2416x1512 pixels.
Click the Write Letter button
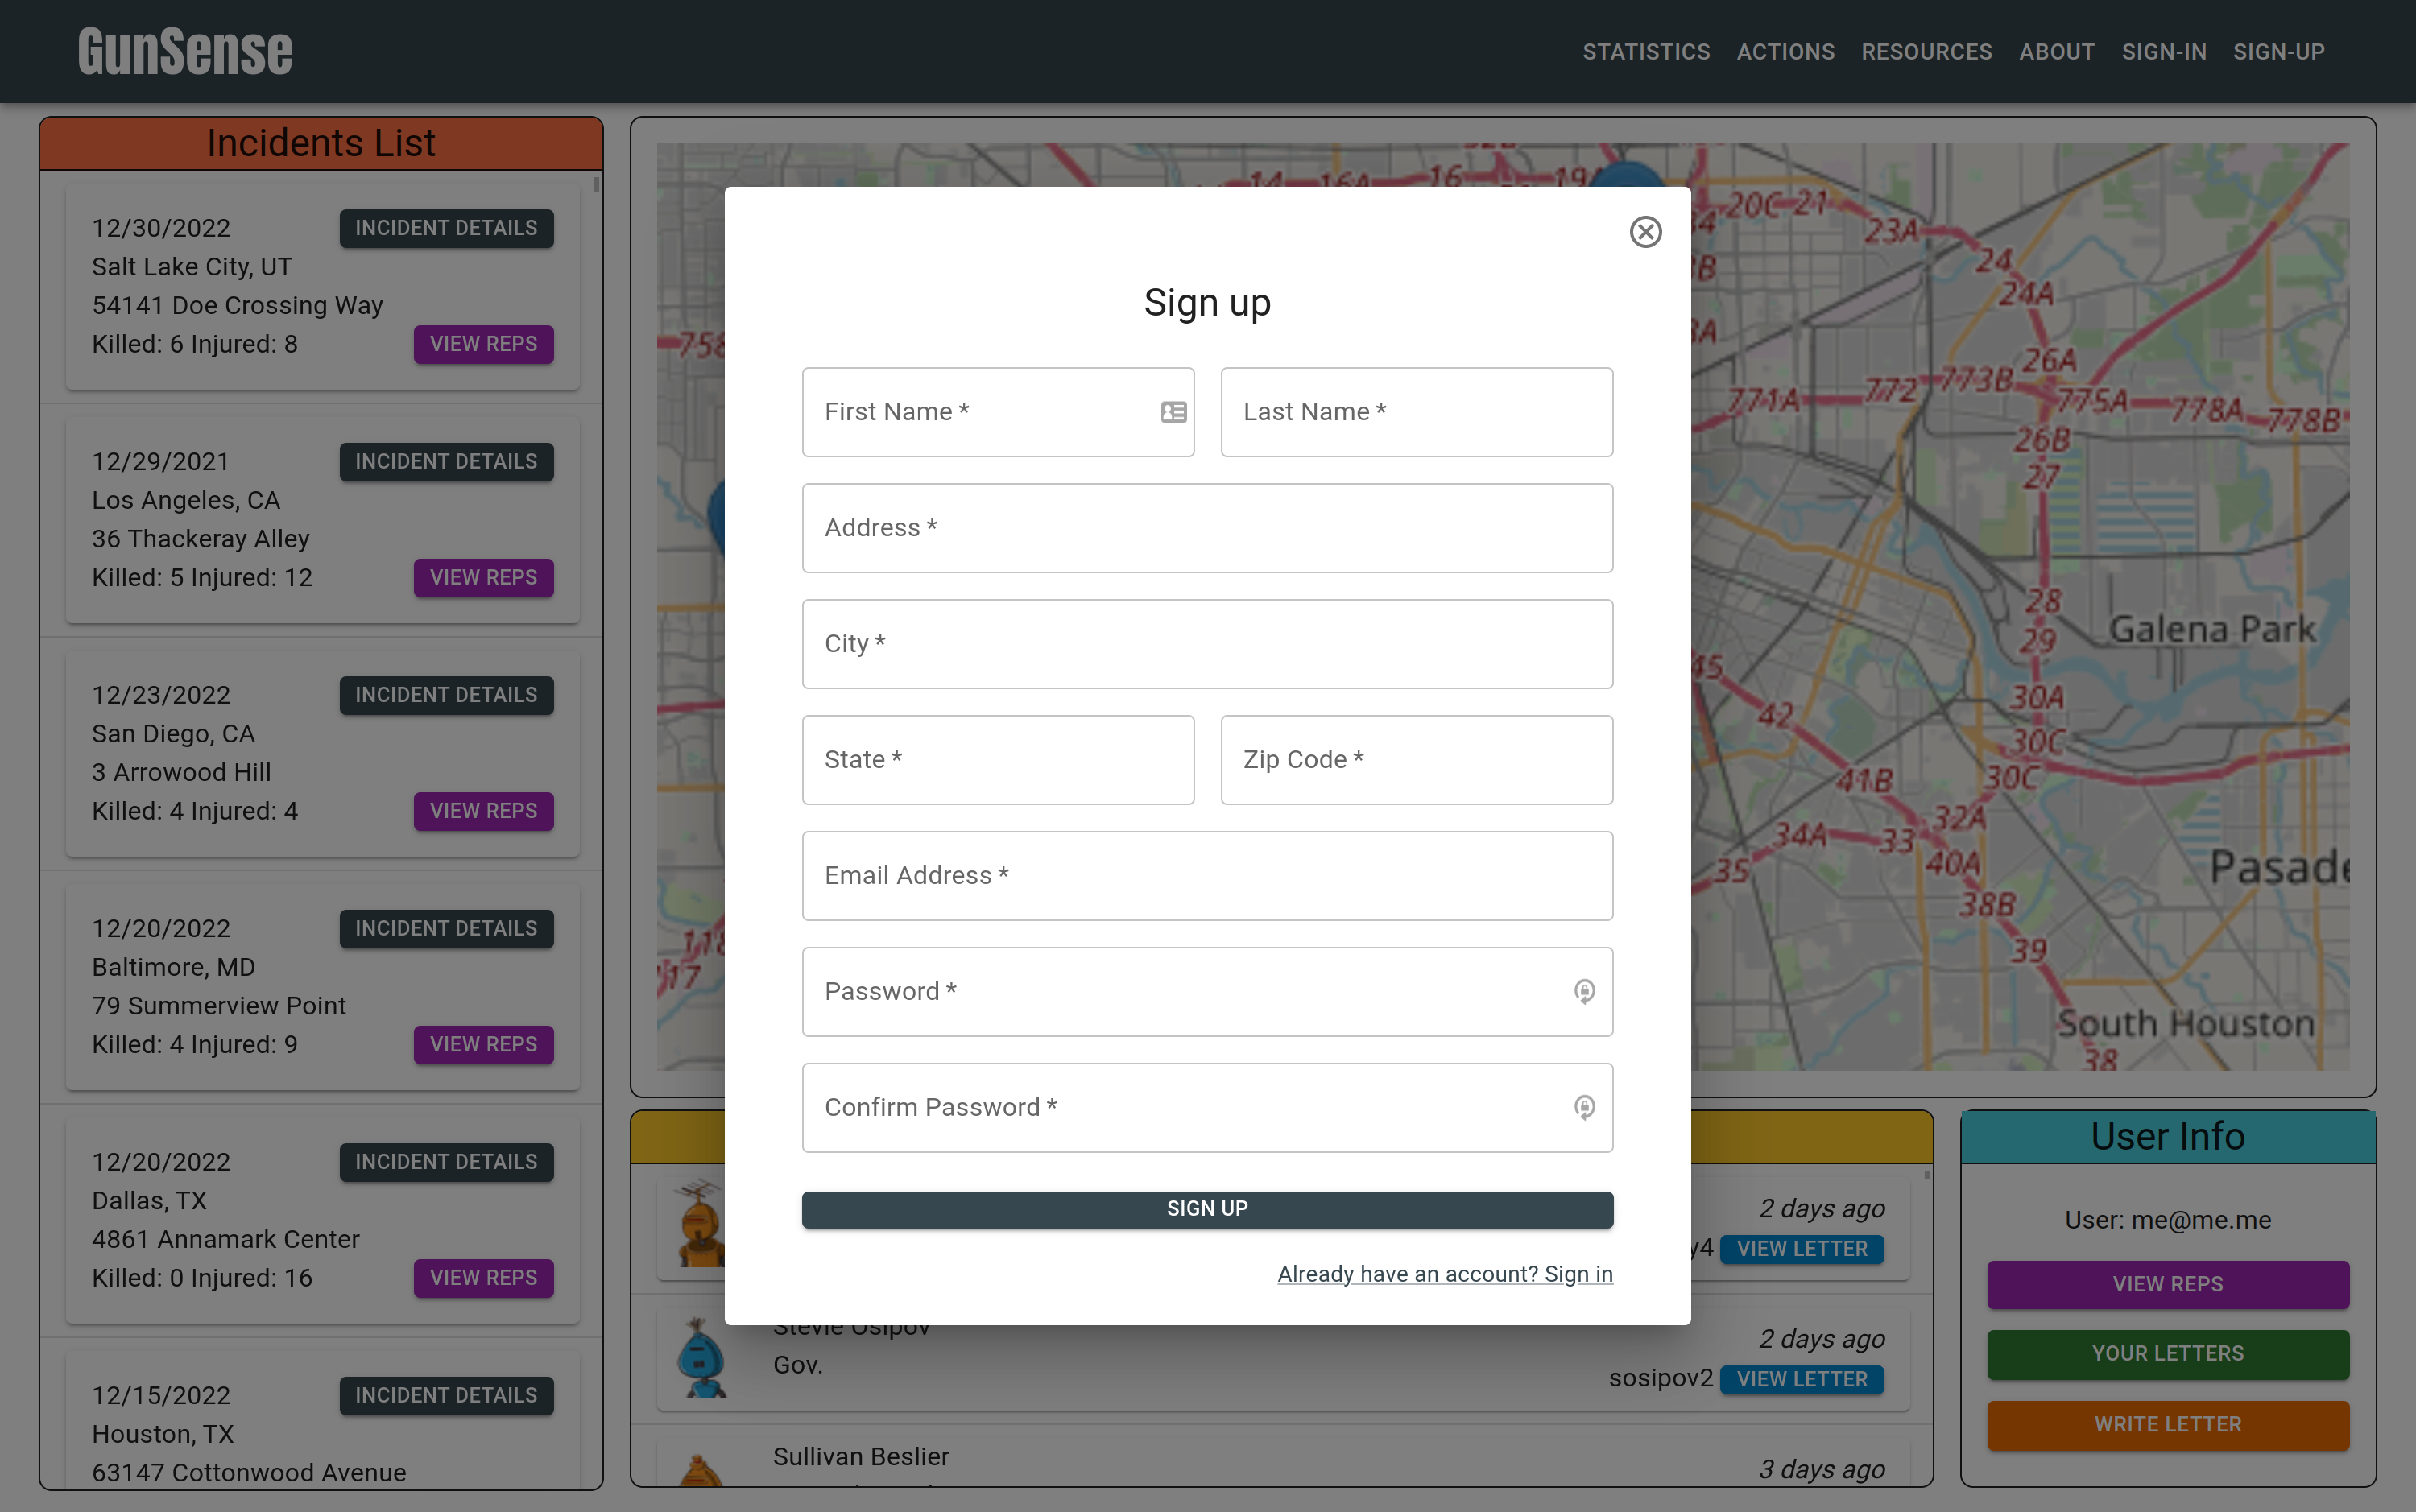[x=2167, y=1424]
